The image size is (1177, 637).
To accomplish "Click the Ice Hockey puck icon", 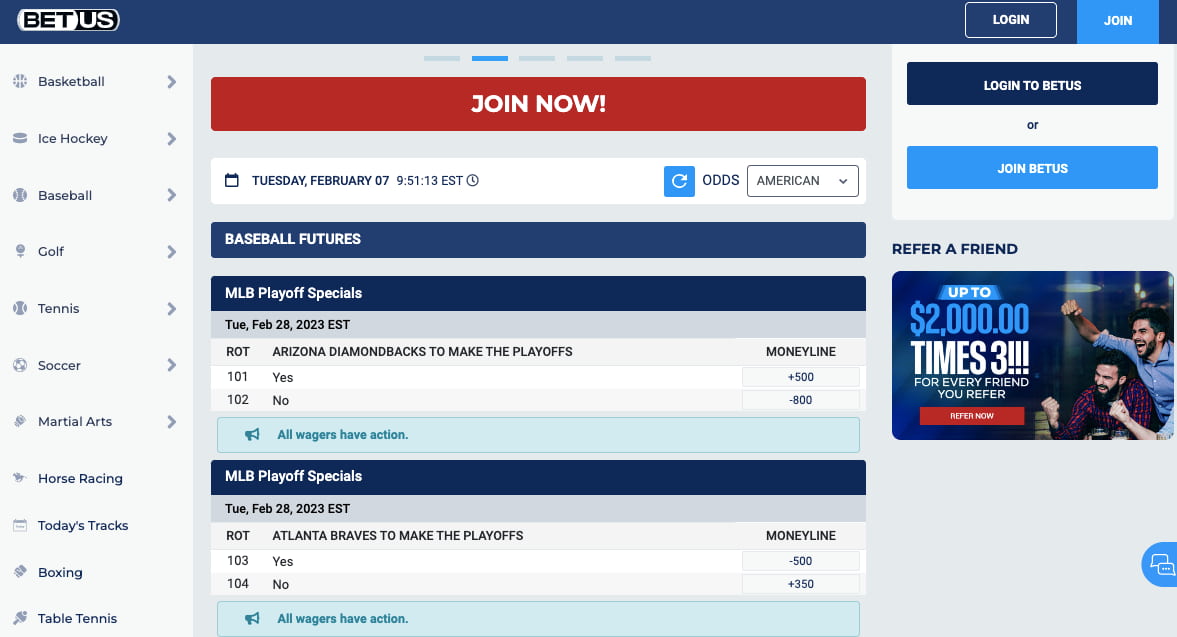I will coord(20,138).
